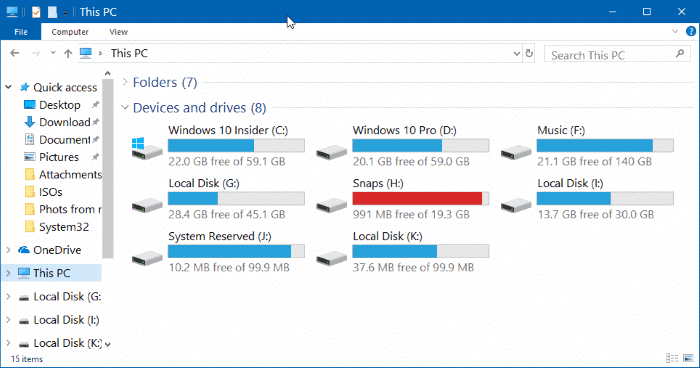Click the This PC monitor icon in address bar

(x=86, y=54)
